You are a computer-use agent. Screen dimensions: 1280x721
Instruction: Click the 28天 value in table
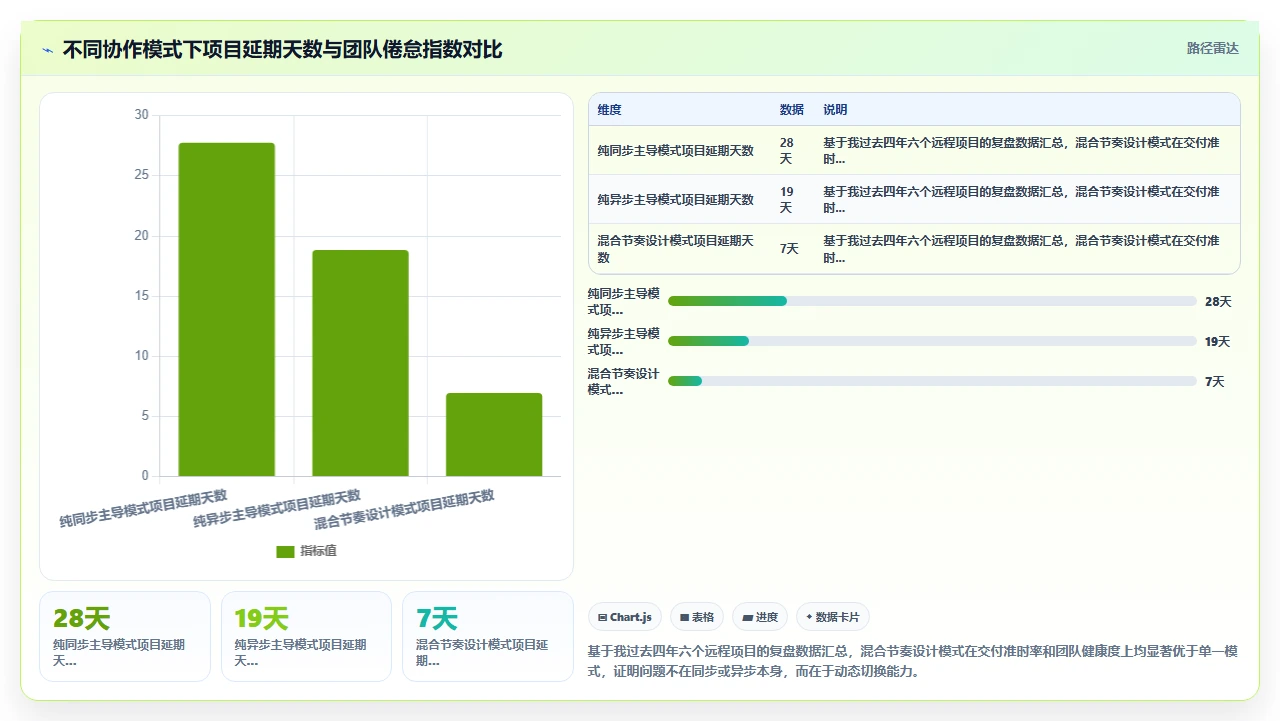click(x=787, y=151)
